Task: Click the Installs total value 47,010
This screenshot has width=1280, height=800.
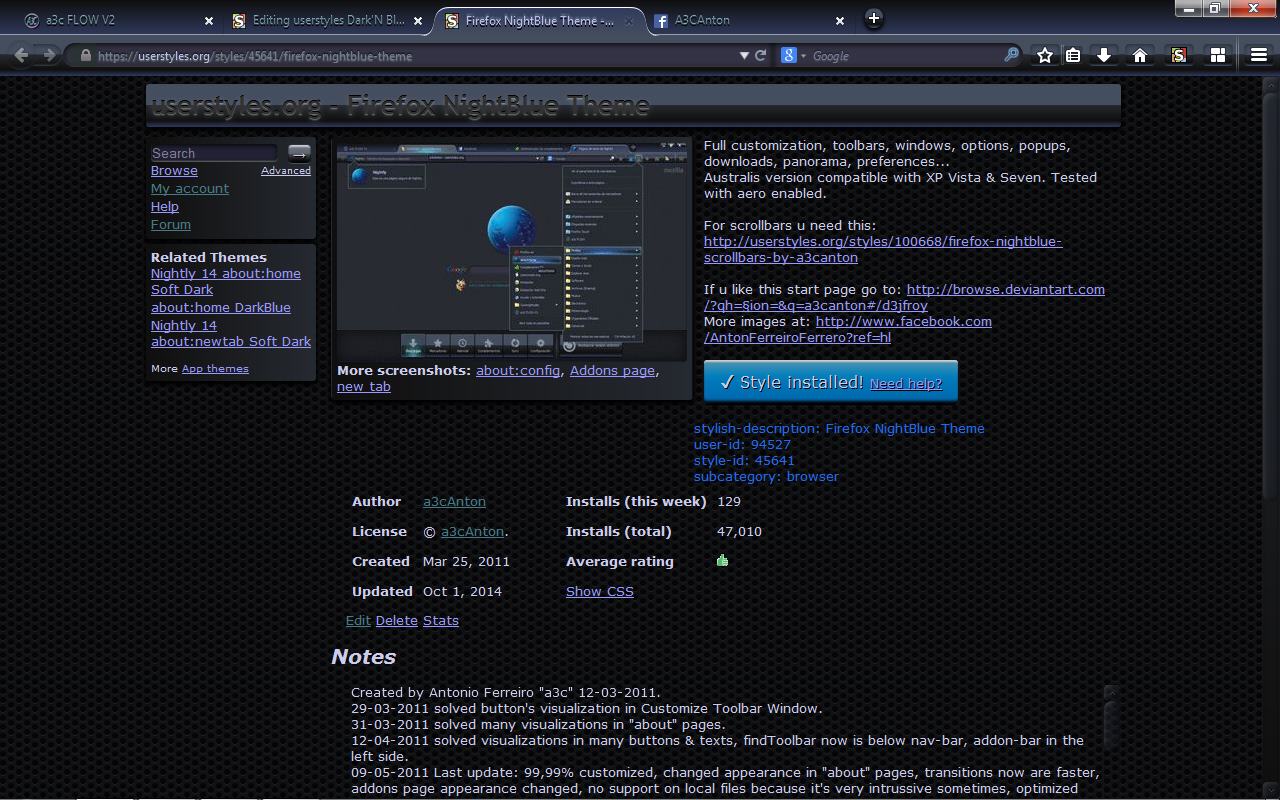Action: [739, 532]
